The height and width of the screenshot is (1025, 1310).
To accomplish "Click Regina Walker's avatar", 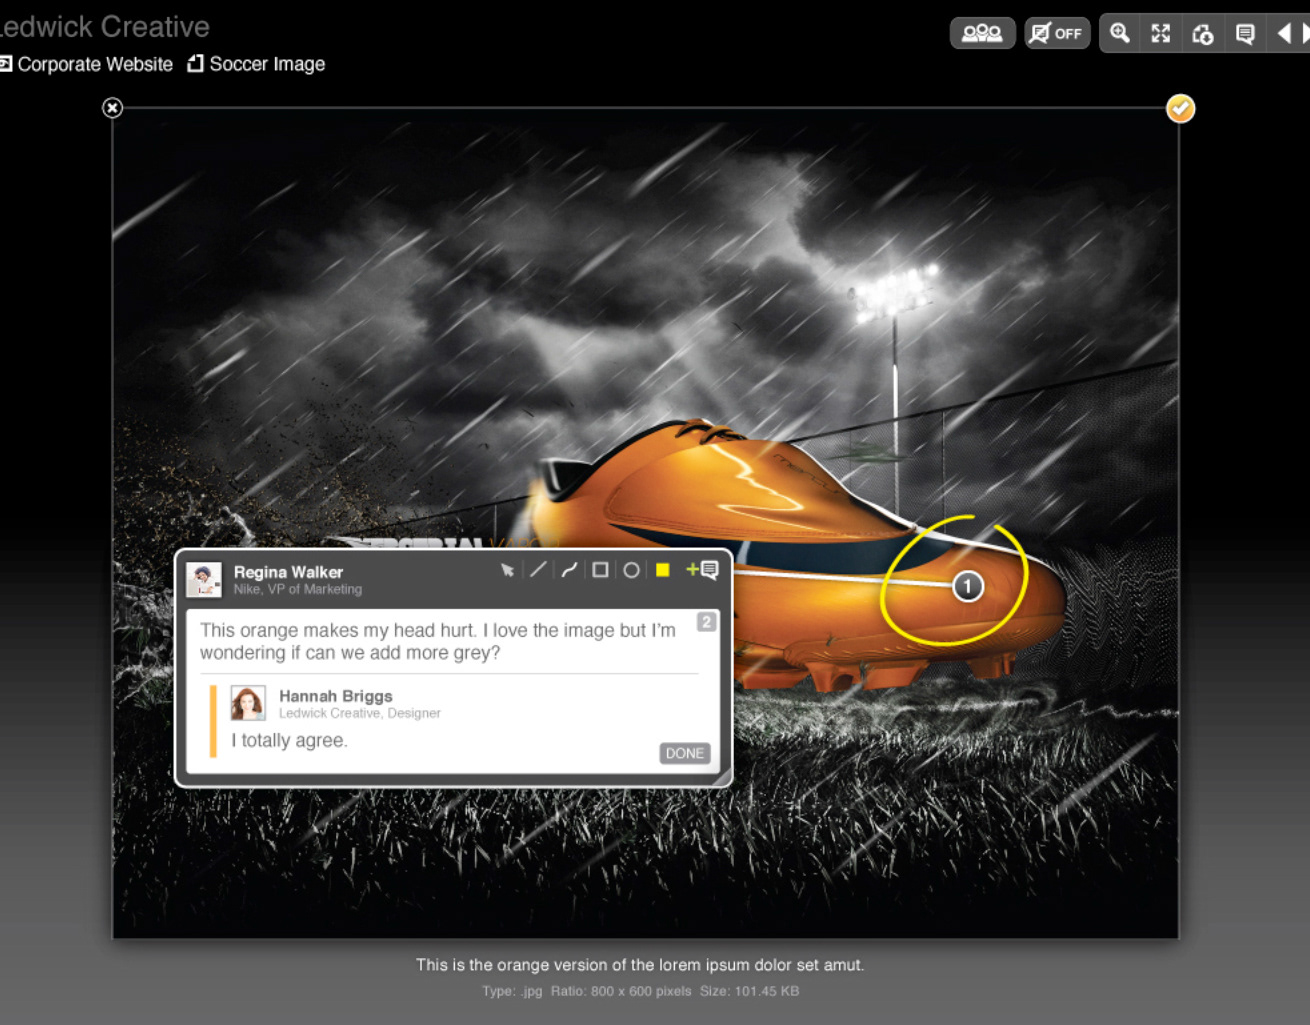I will point(204,579).
